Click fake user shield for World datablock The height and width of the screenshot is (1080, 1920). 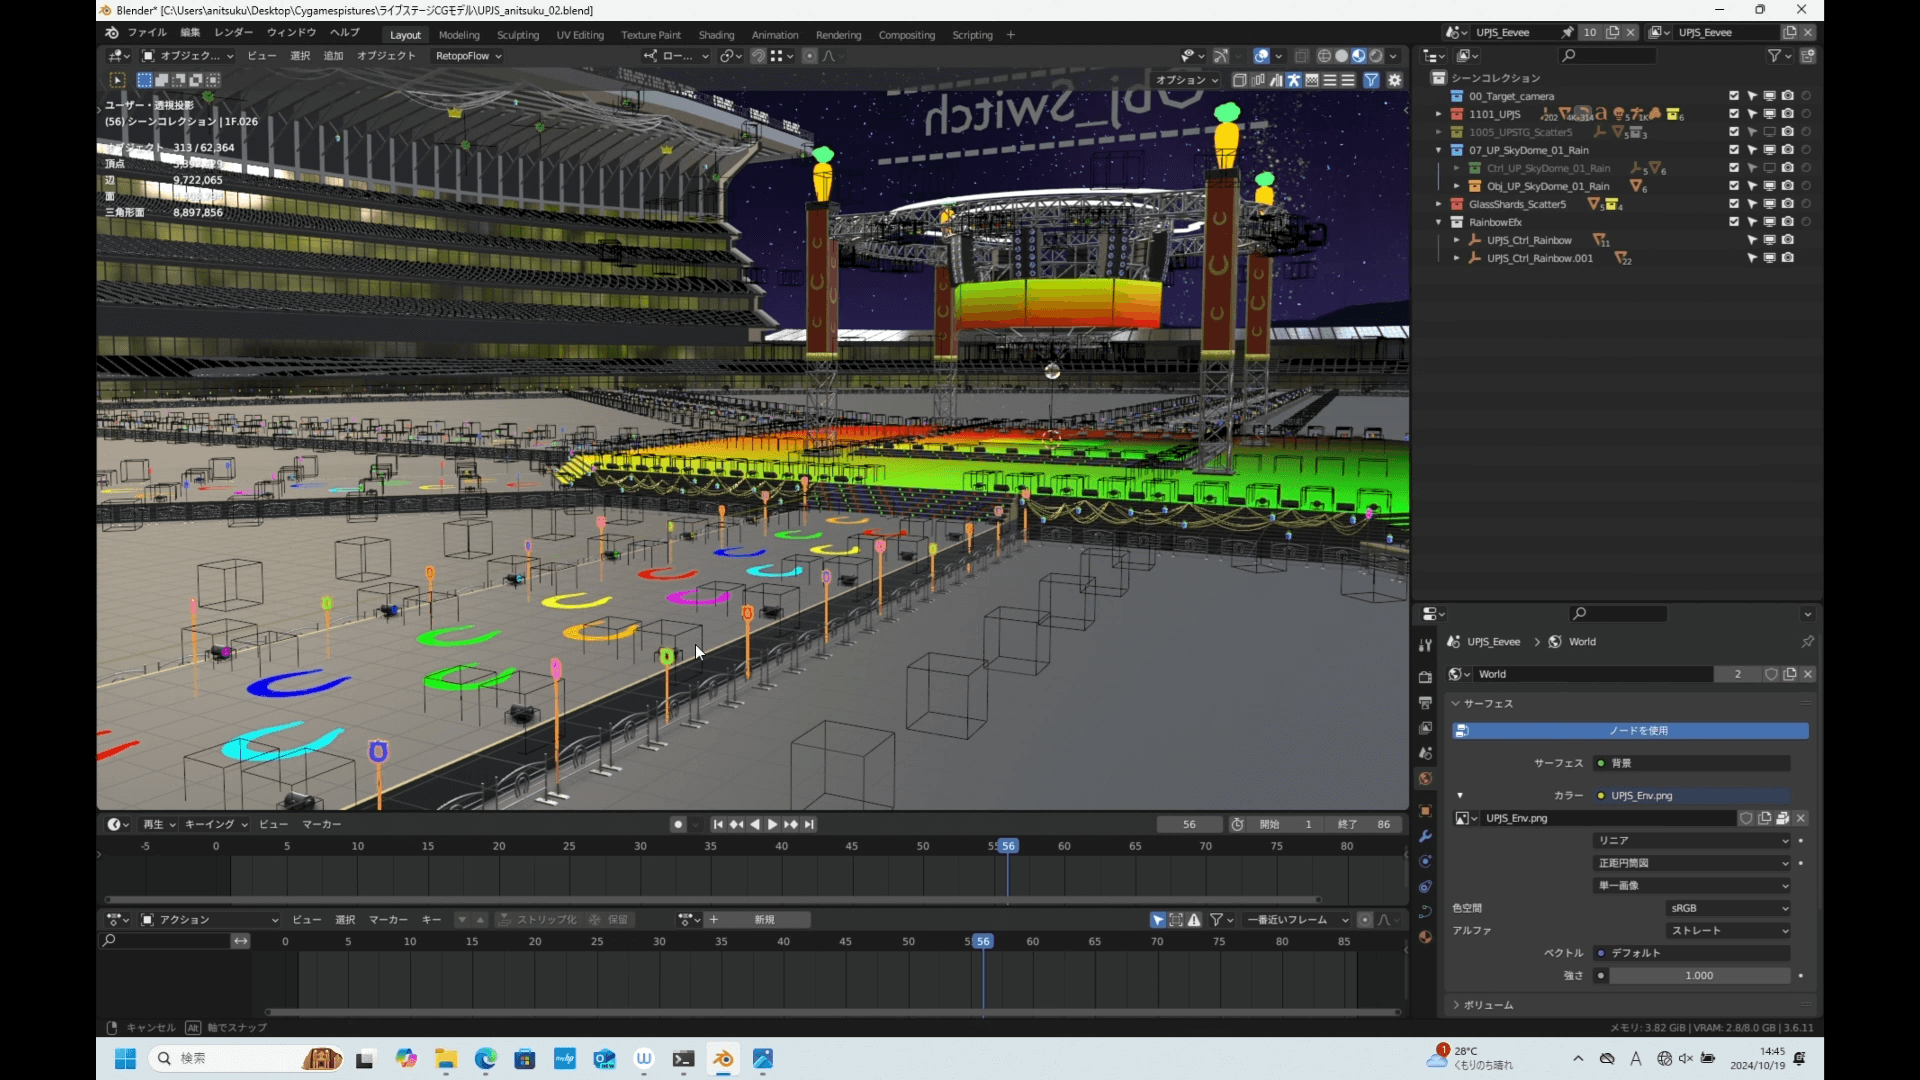click(1771, 674)
